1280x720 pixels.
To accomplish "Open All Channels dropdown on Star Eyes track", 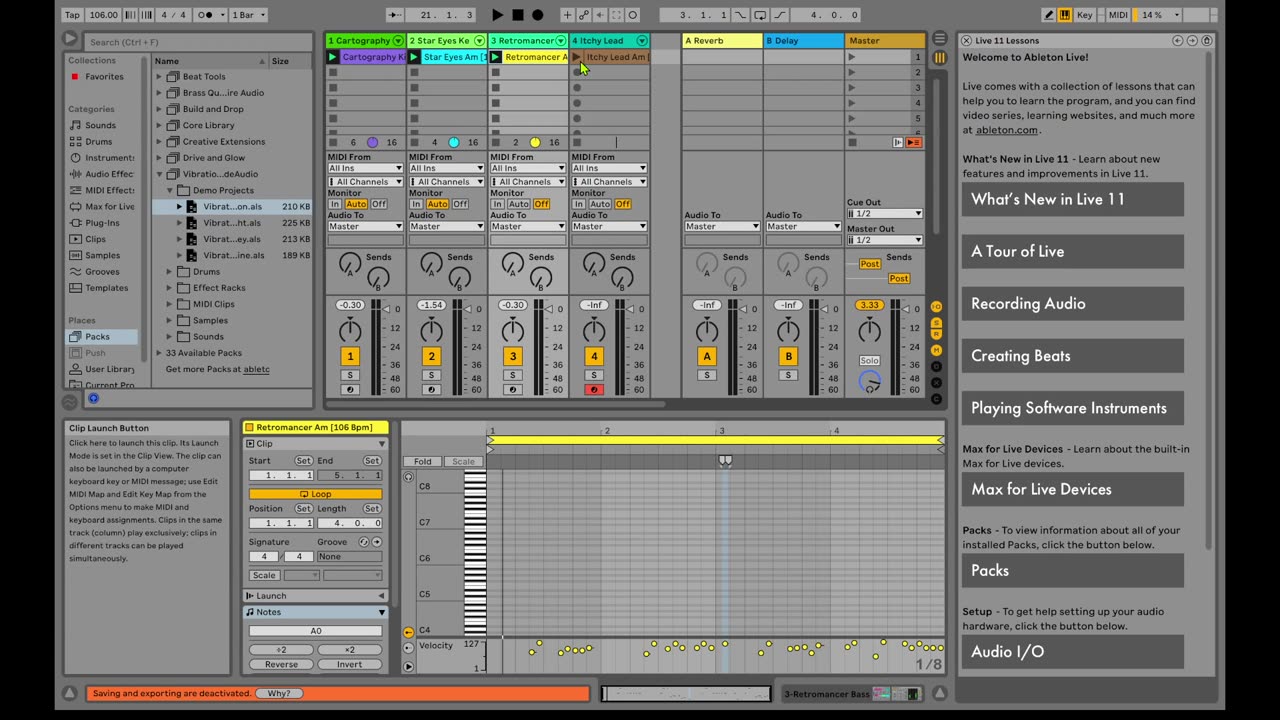I will click(x=446, y=182).
